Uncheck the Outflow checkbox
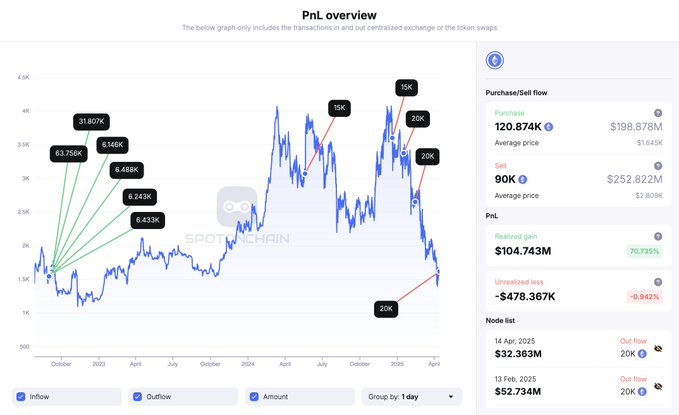The image size is (679, 415). click(138, 396)
